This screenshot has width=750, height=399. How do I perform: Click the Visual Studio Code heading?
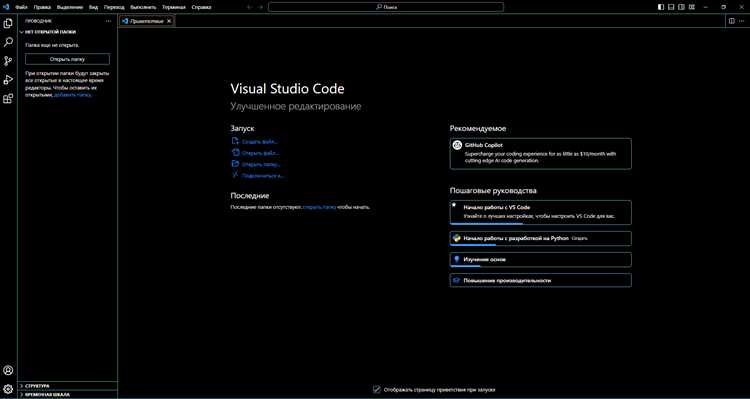(x=287, y=89)
